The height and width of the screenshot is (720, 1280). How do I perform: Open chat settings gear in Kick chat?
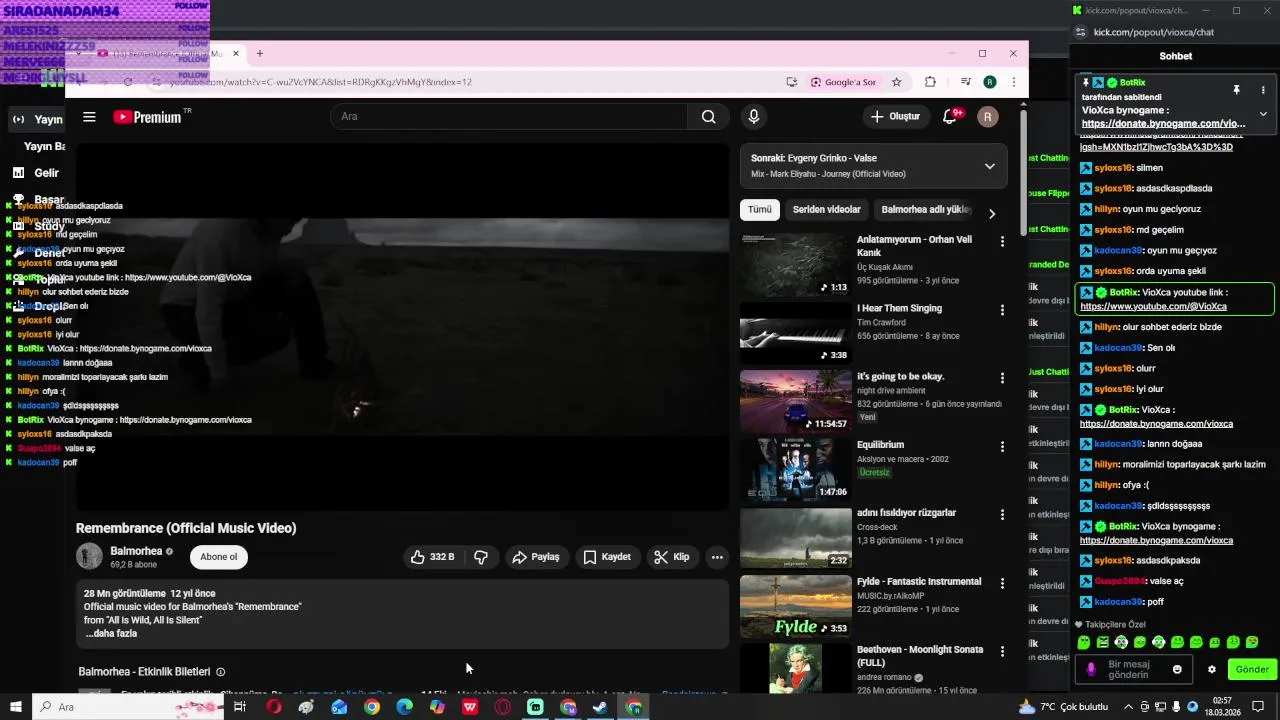click(x=1212, y=670)
